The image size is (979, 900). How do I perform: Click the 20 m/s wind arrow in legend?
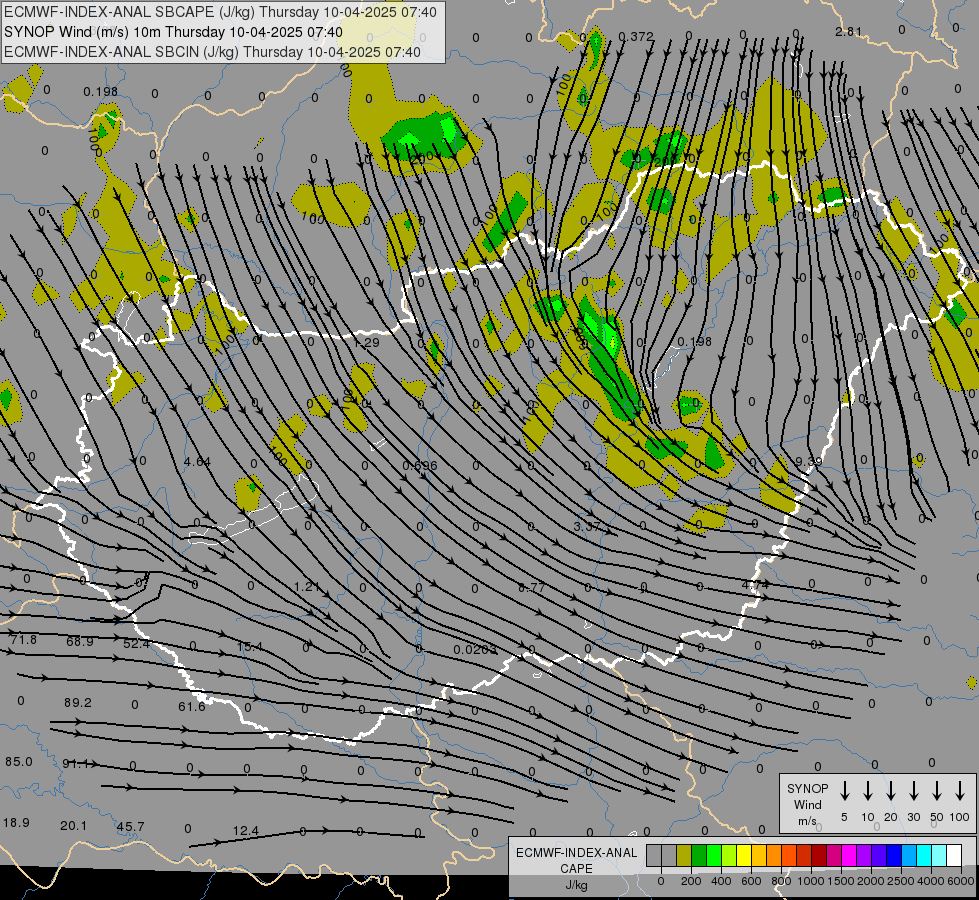[x=890, y=791]
